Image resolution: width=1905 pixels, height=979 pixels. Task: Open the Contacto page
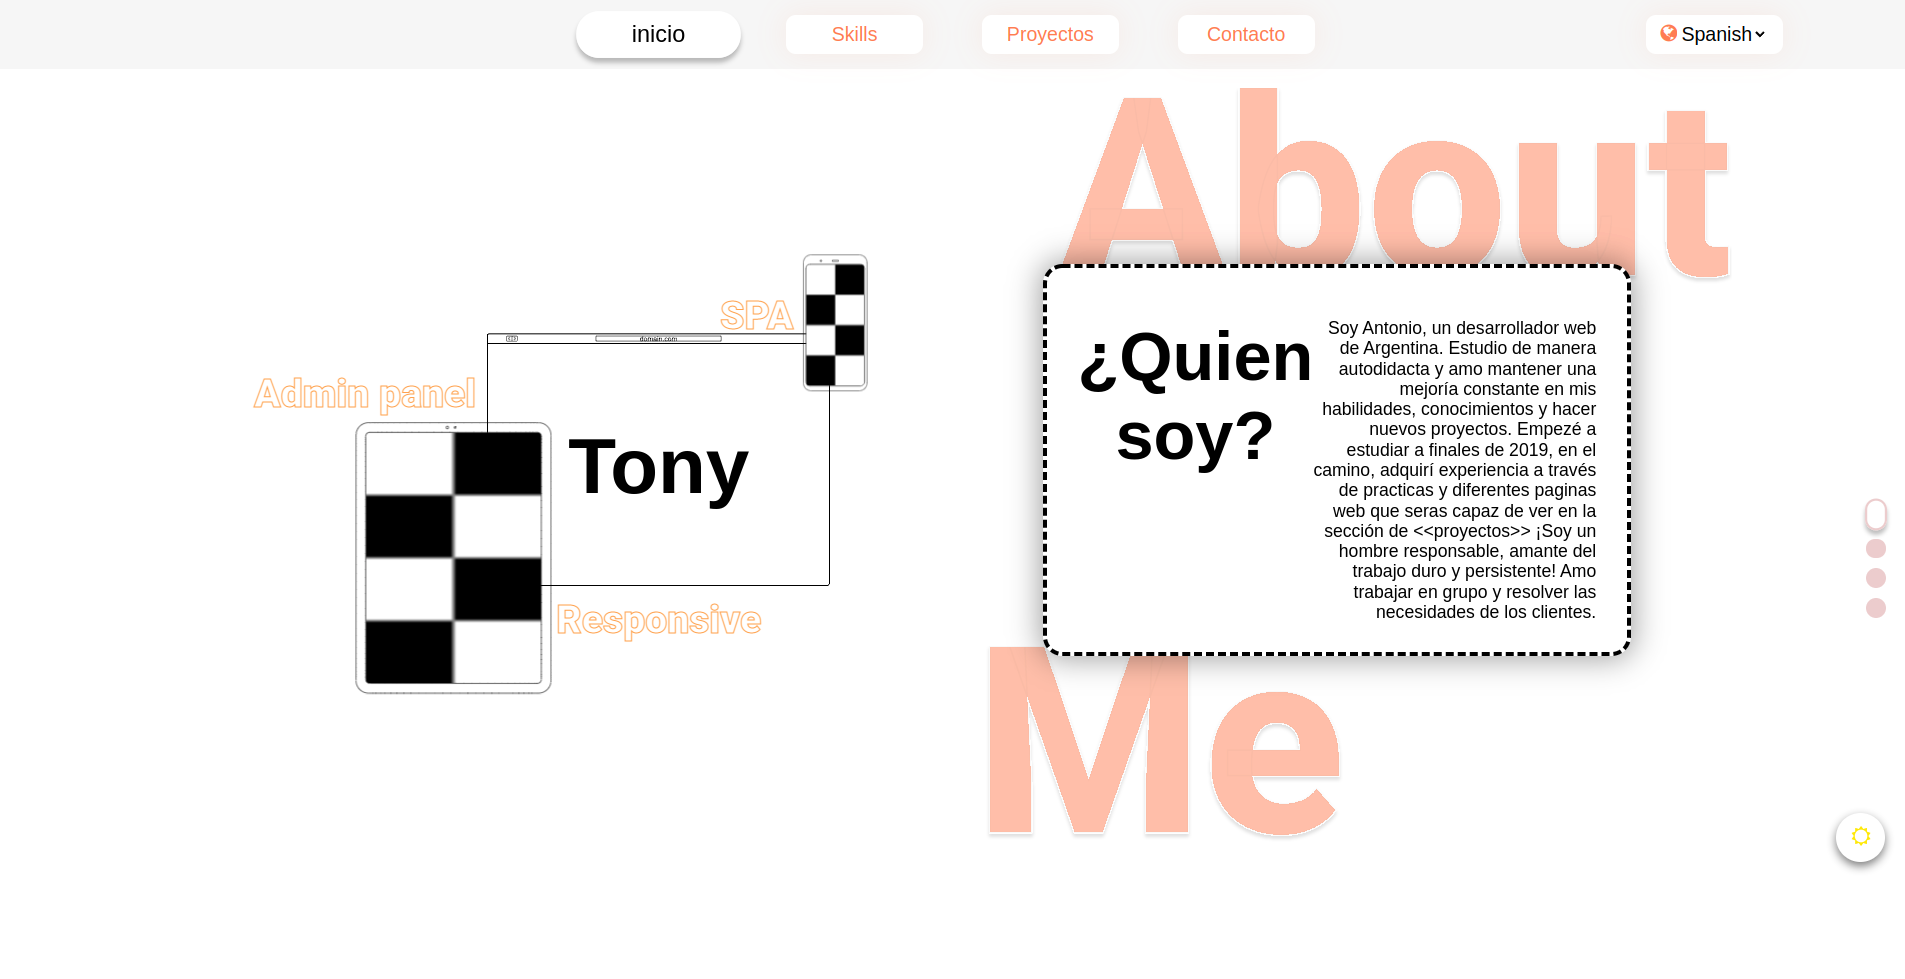point(1245,34)
